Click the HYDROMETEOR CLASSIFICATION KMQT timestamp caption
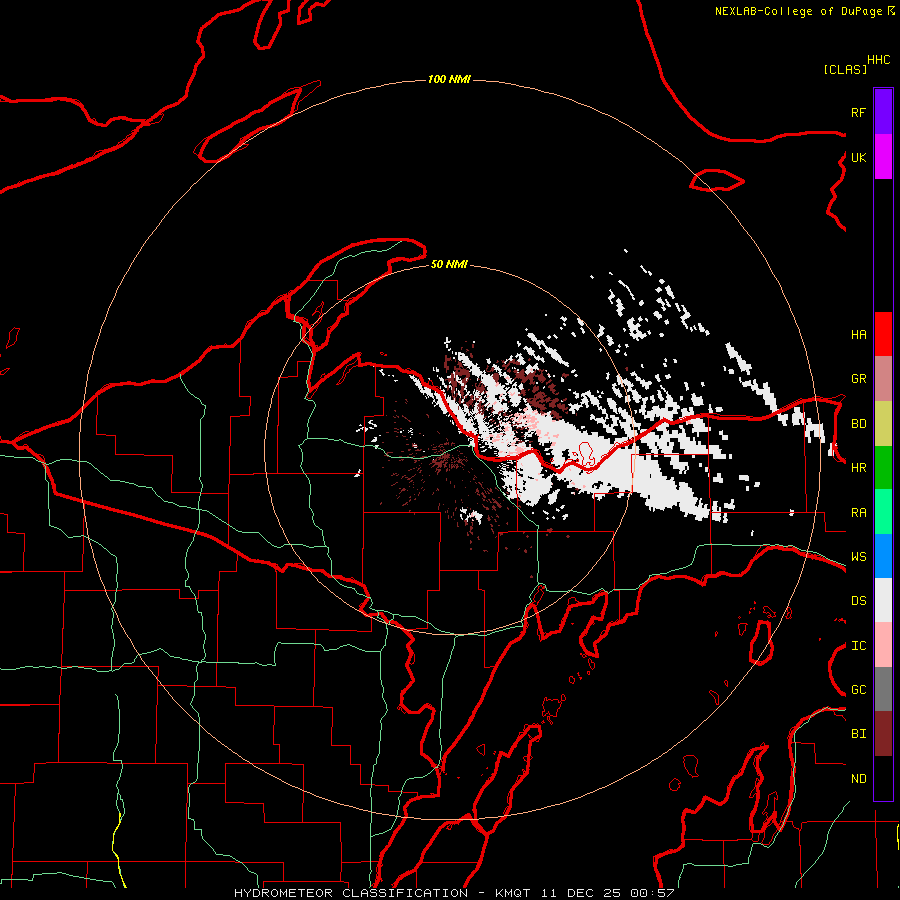 pos(454,893)
